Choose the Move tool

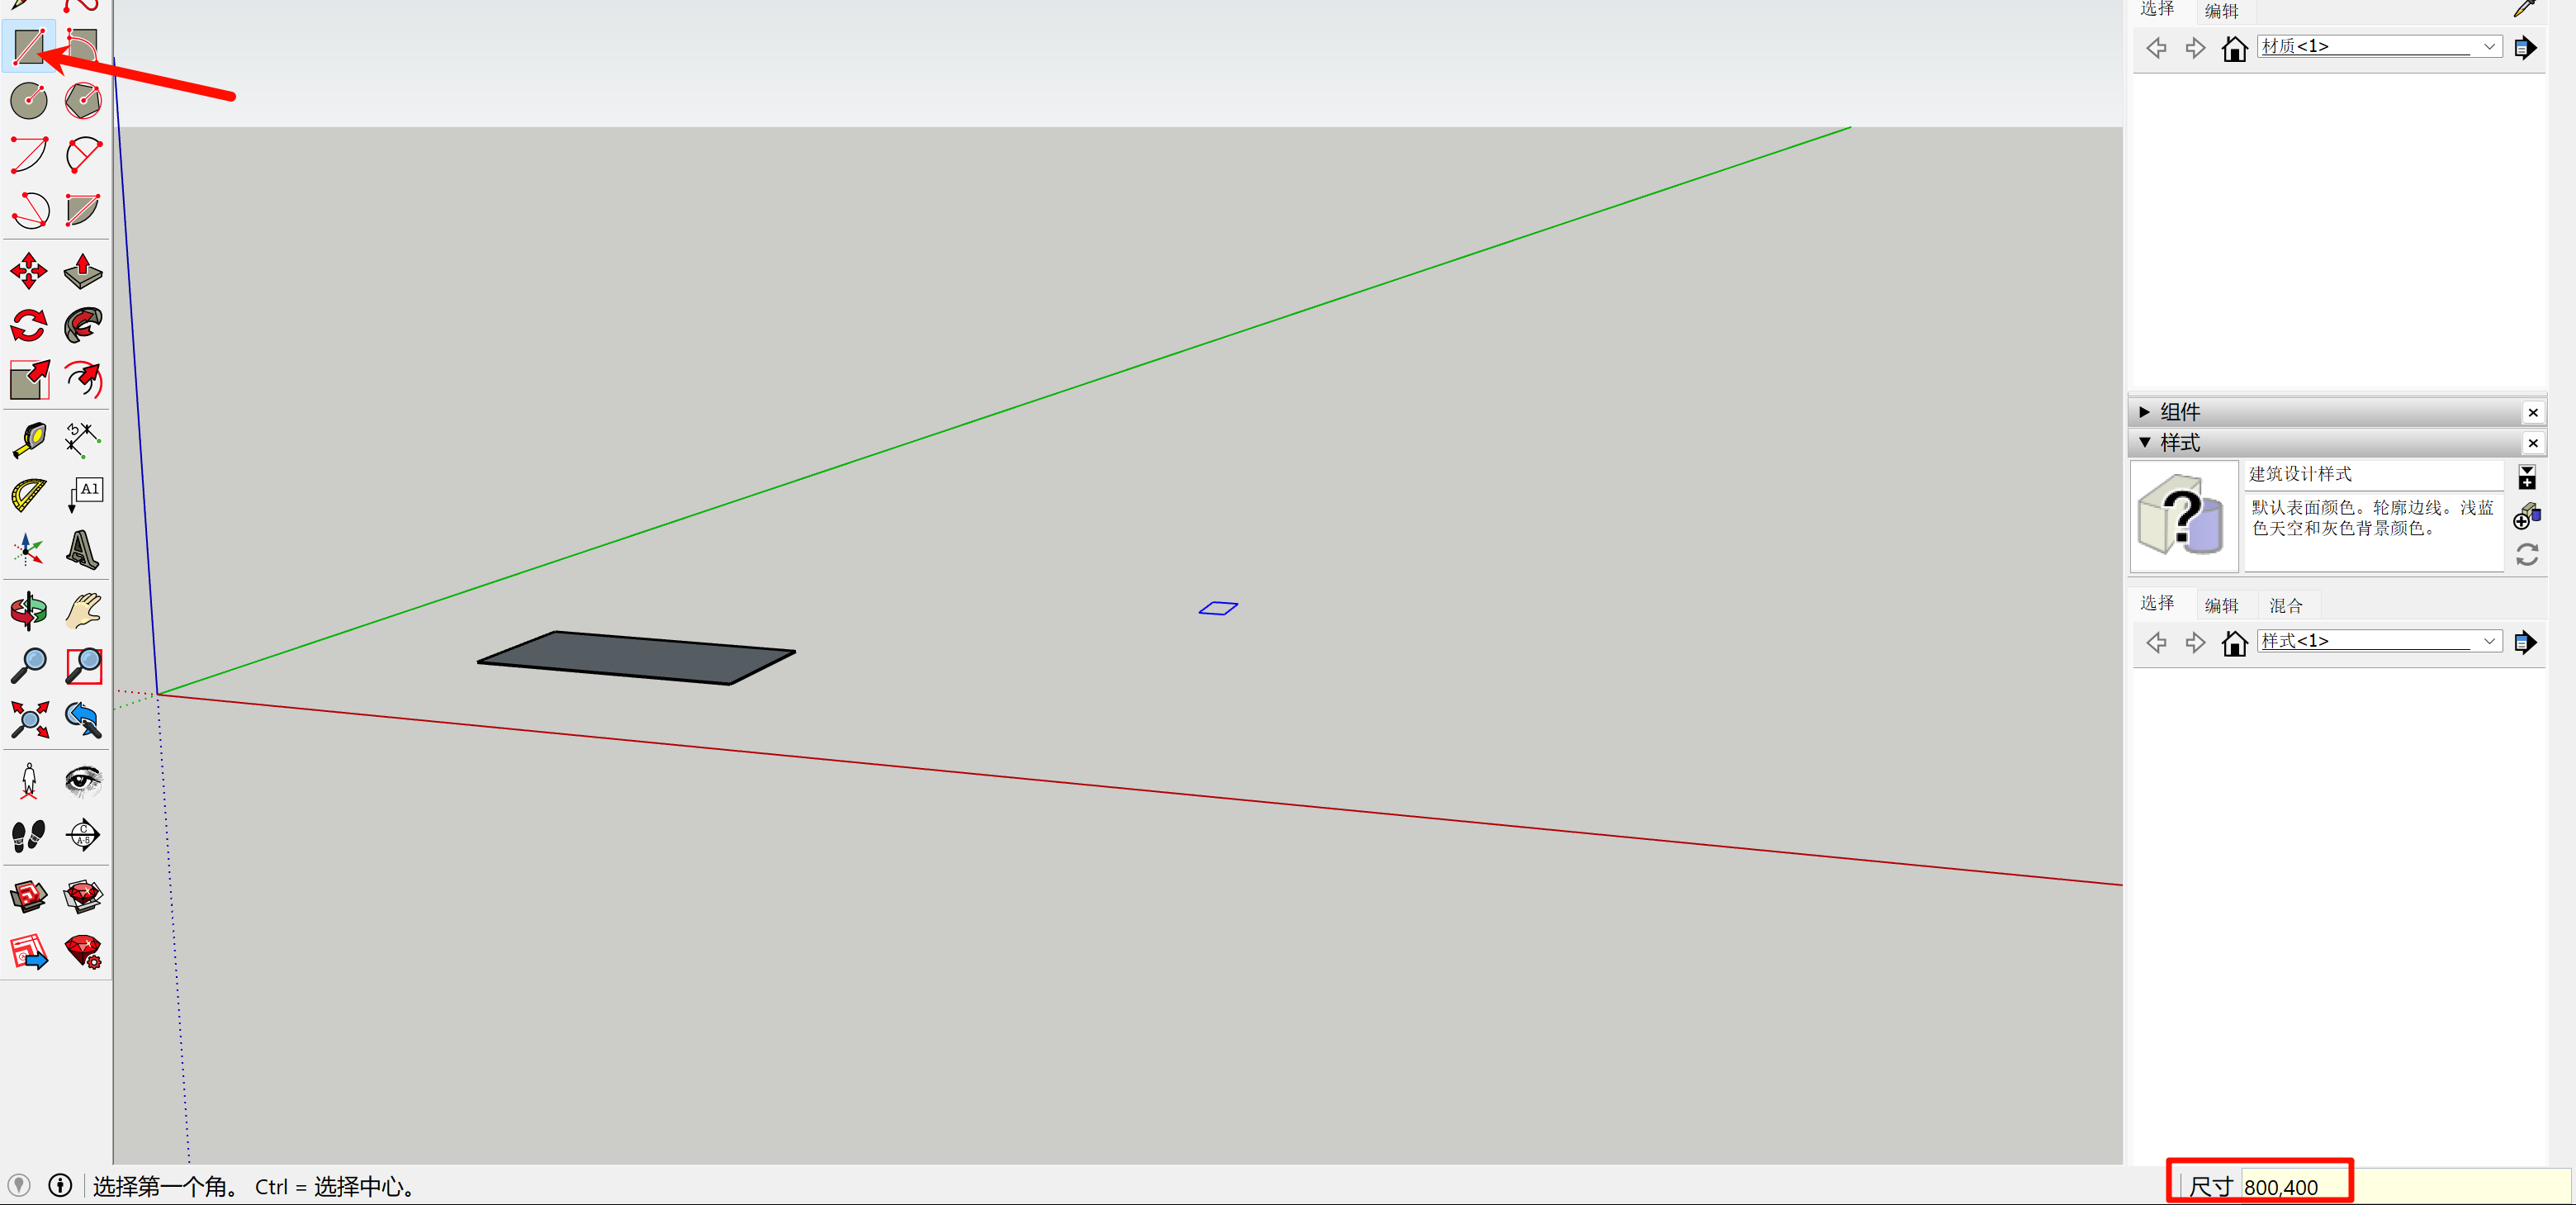point(29,270)
